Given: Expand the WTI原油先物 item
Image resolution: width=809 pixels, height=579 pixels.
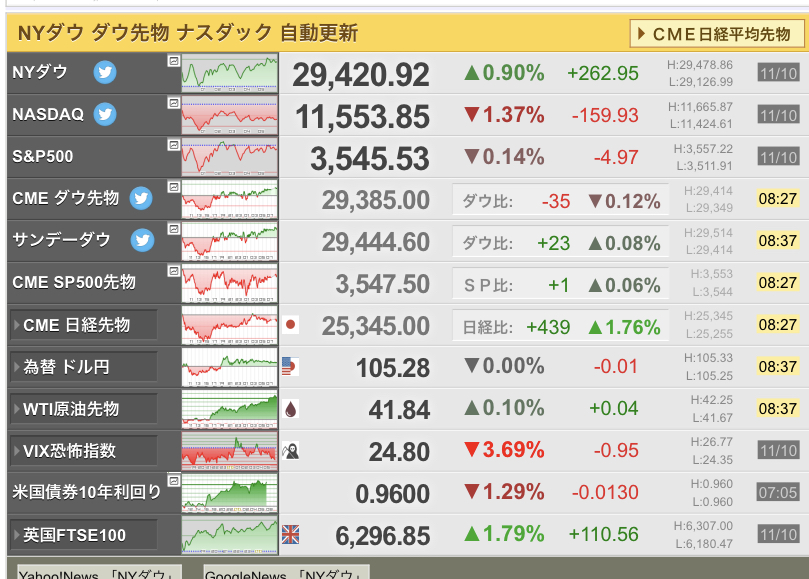Looking at the screenshot, I should point(83,409).
